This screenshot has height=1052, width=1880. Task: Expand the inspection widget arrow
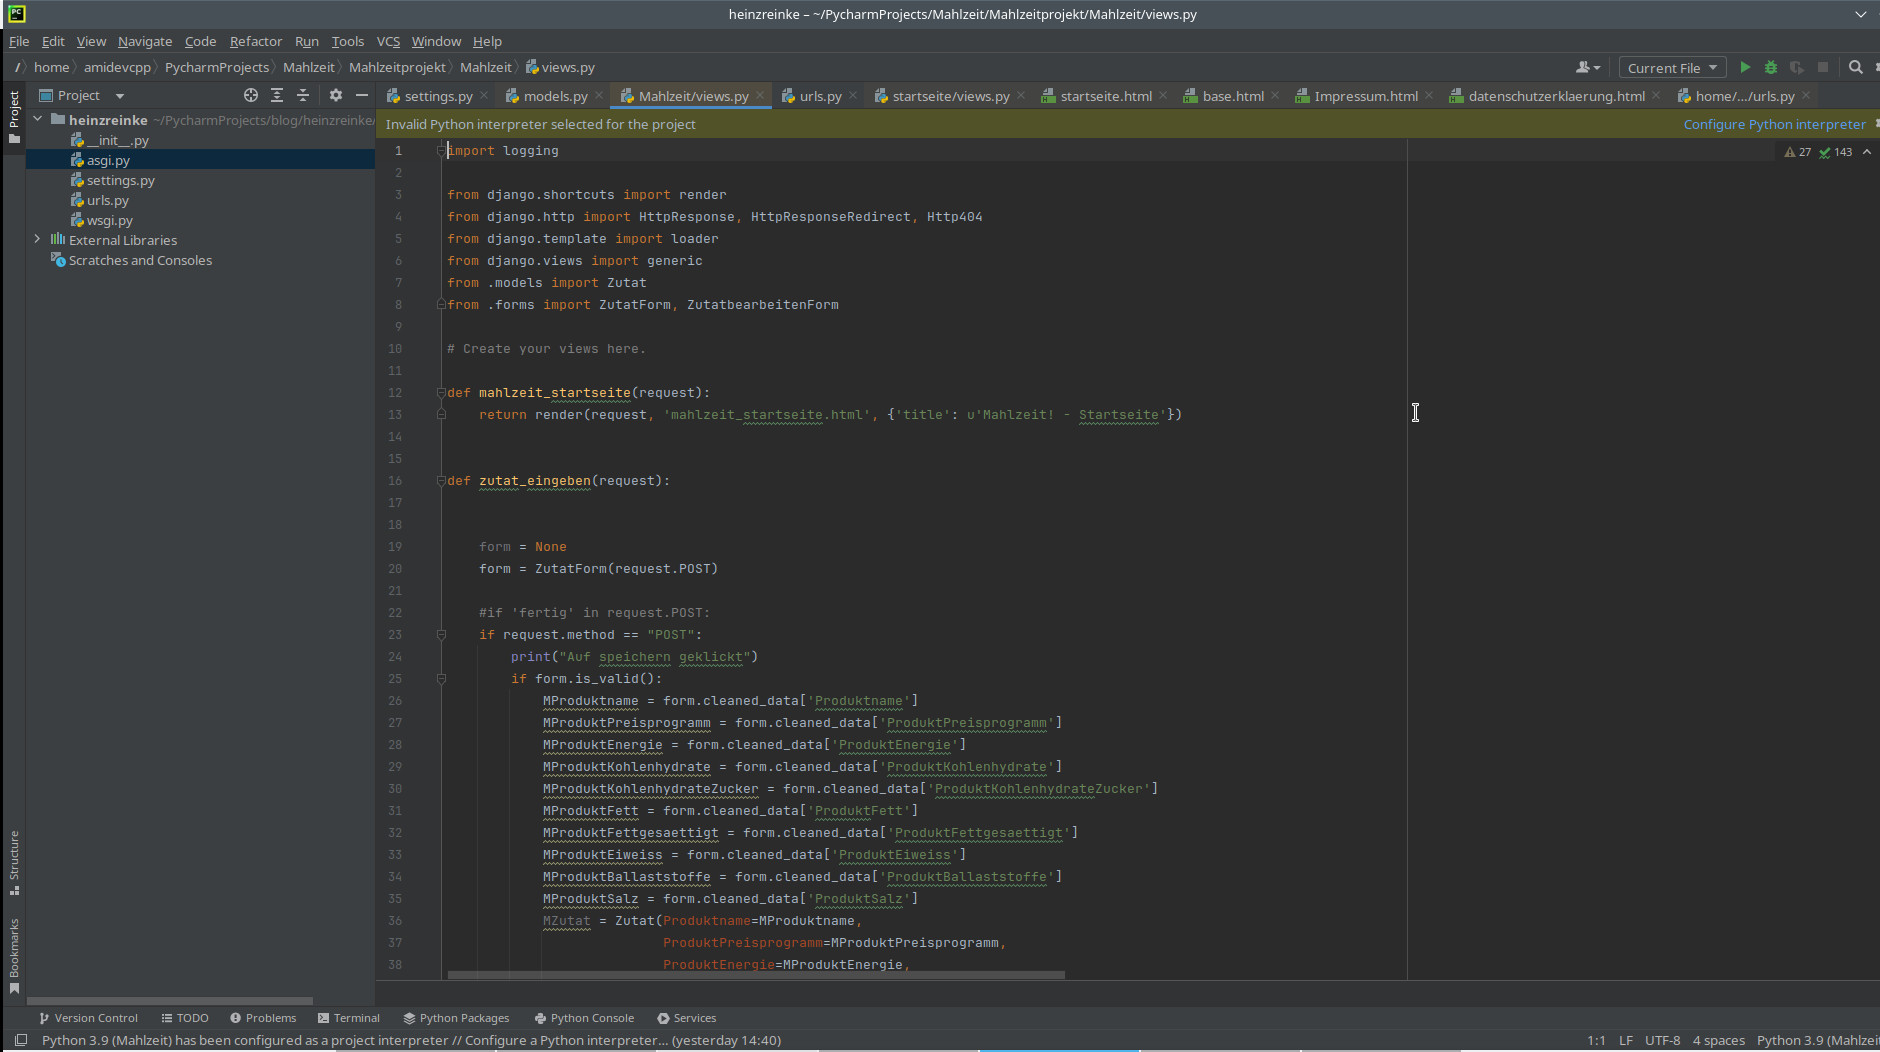click(x=1867, y=152)
